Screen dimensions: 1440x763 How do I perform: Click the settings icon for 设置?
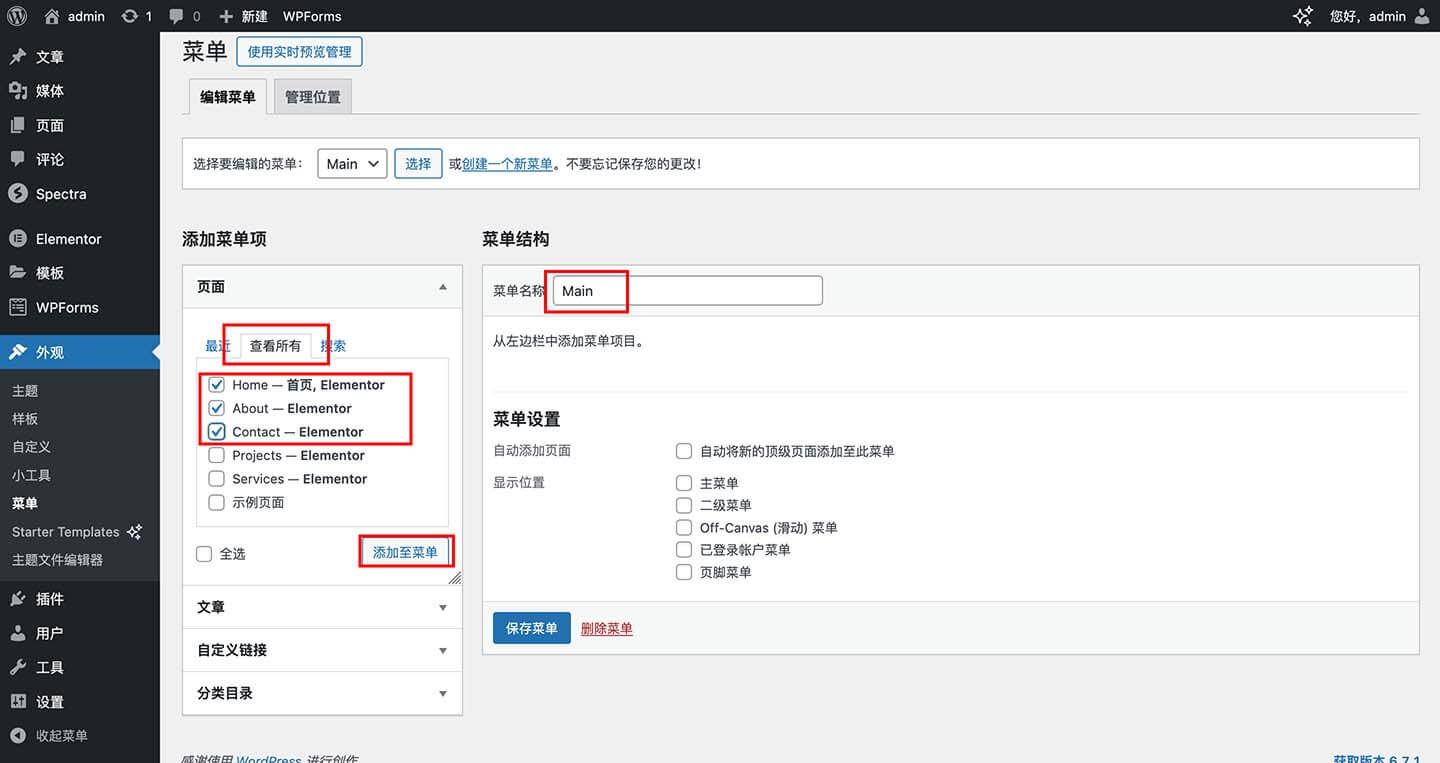click(18, 702)
